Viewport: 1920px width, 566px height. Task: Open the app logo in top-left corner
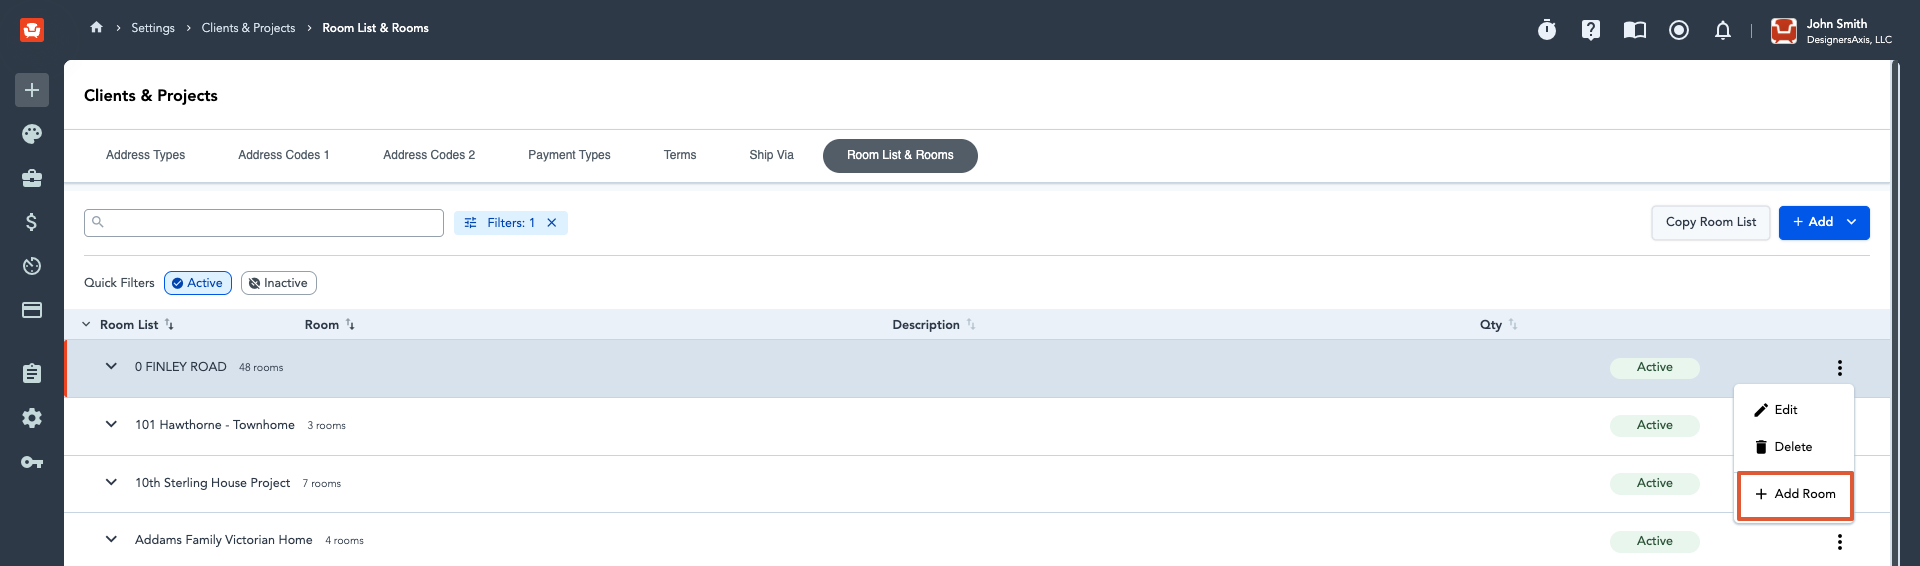pyautogui.click(x=32, y=30)
